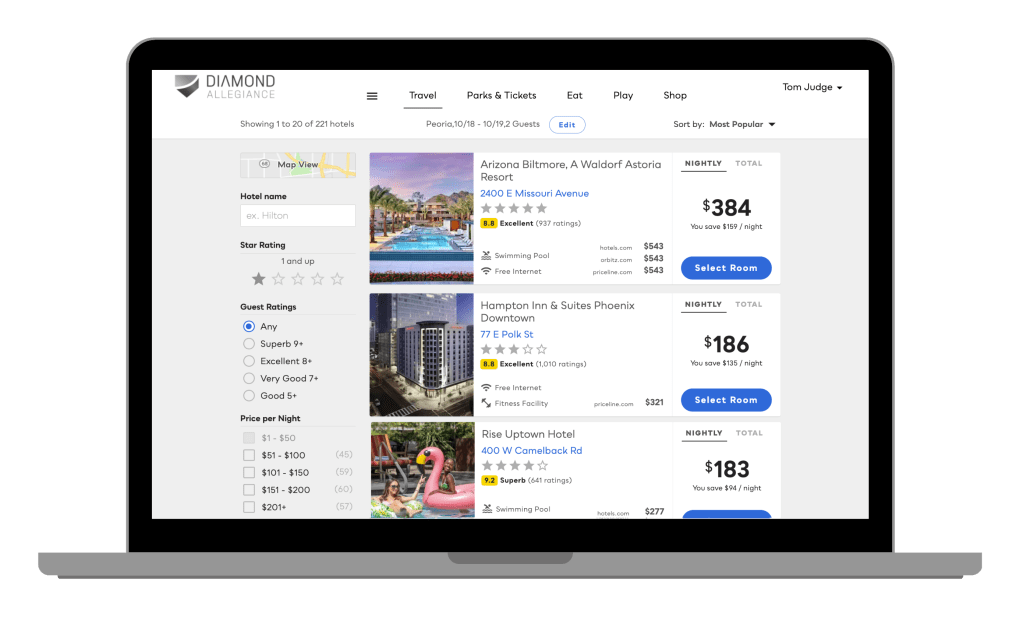This screenshot has height=642, width=1023.
Task: Click the 9.2 rating badge for Rise Uptown
Action: [489, 480]
